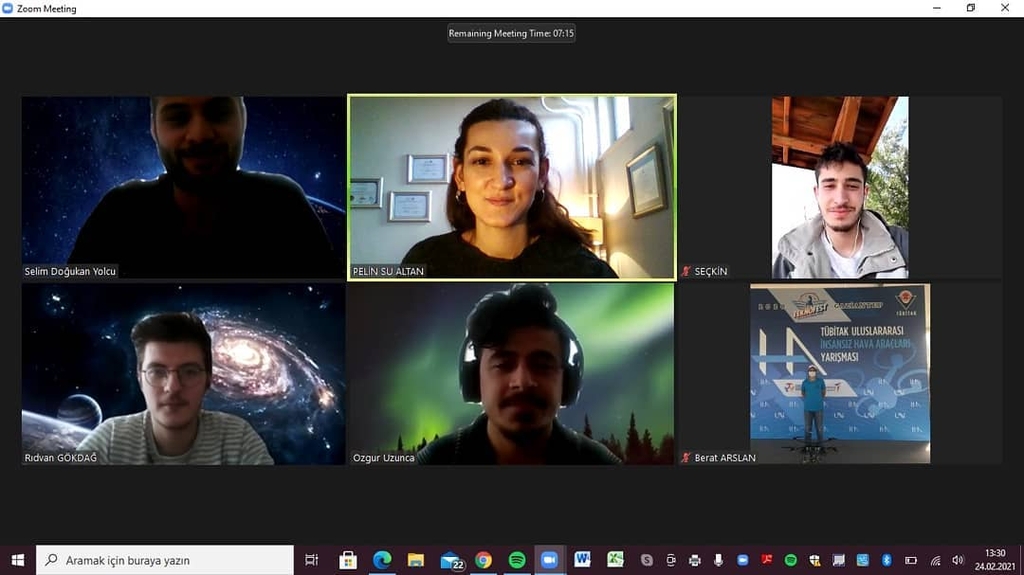Select Berat ARSLAN's video tile

coord(840,373)
